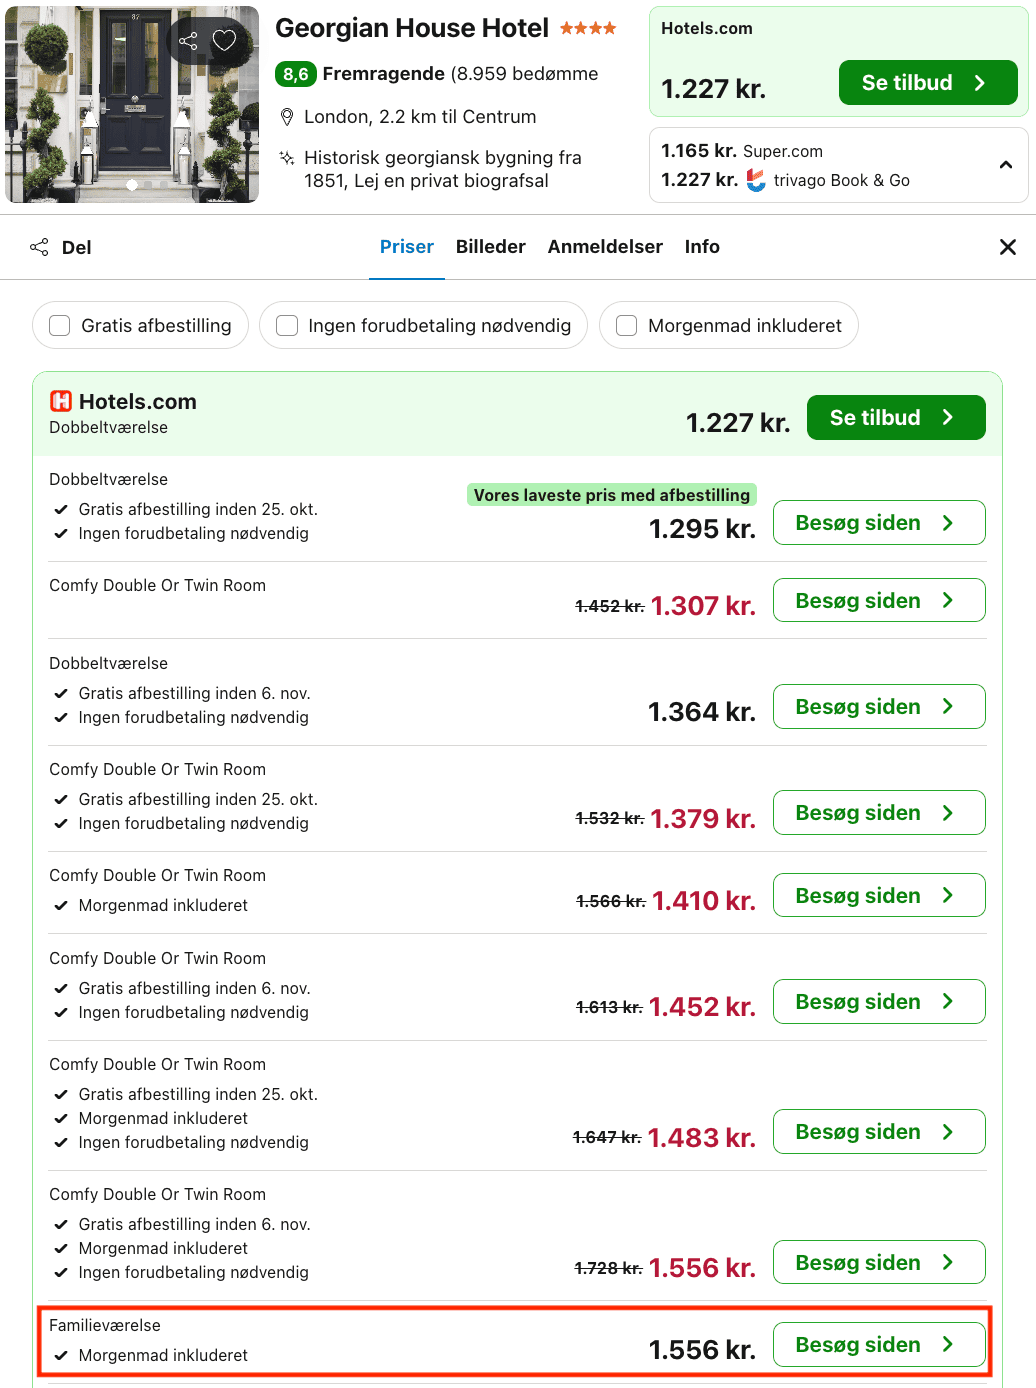Click the share icon on hotel photo
This screenshot has width=1036, height=1388.
point(188,41)
